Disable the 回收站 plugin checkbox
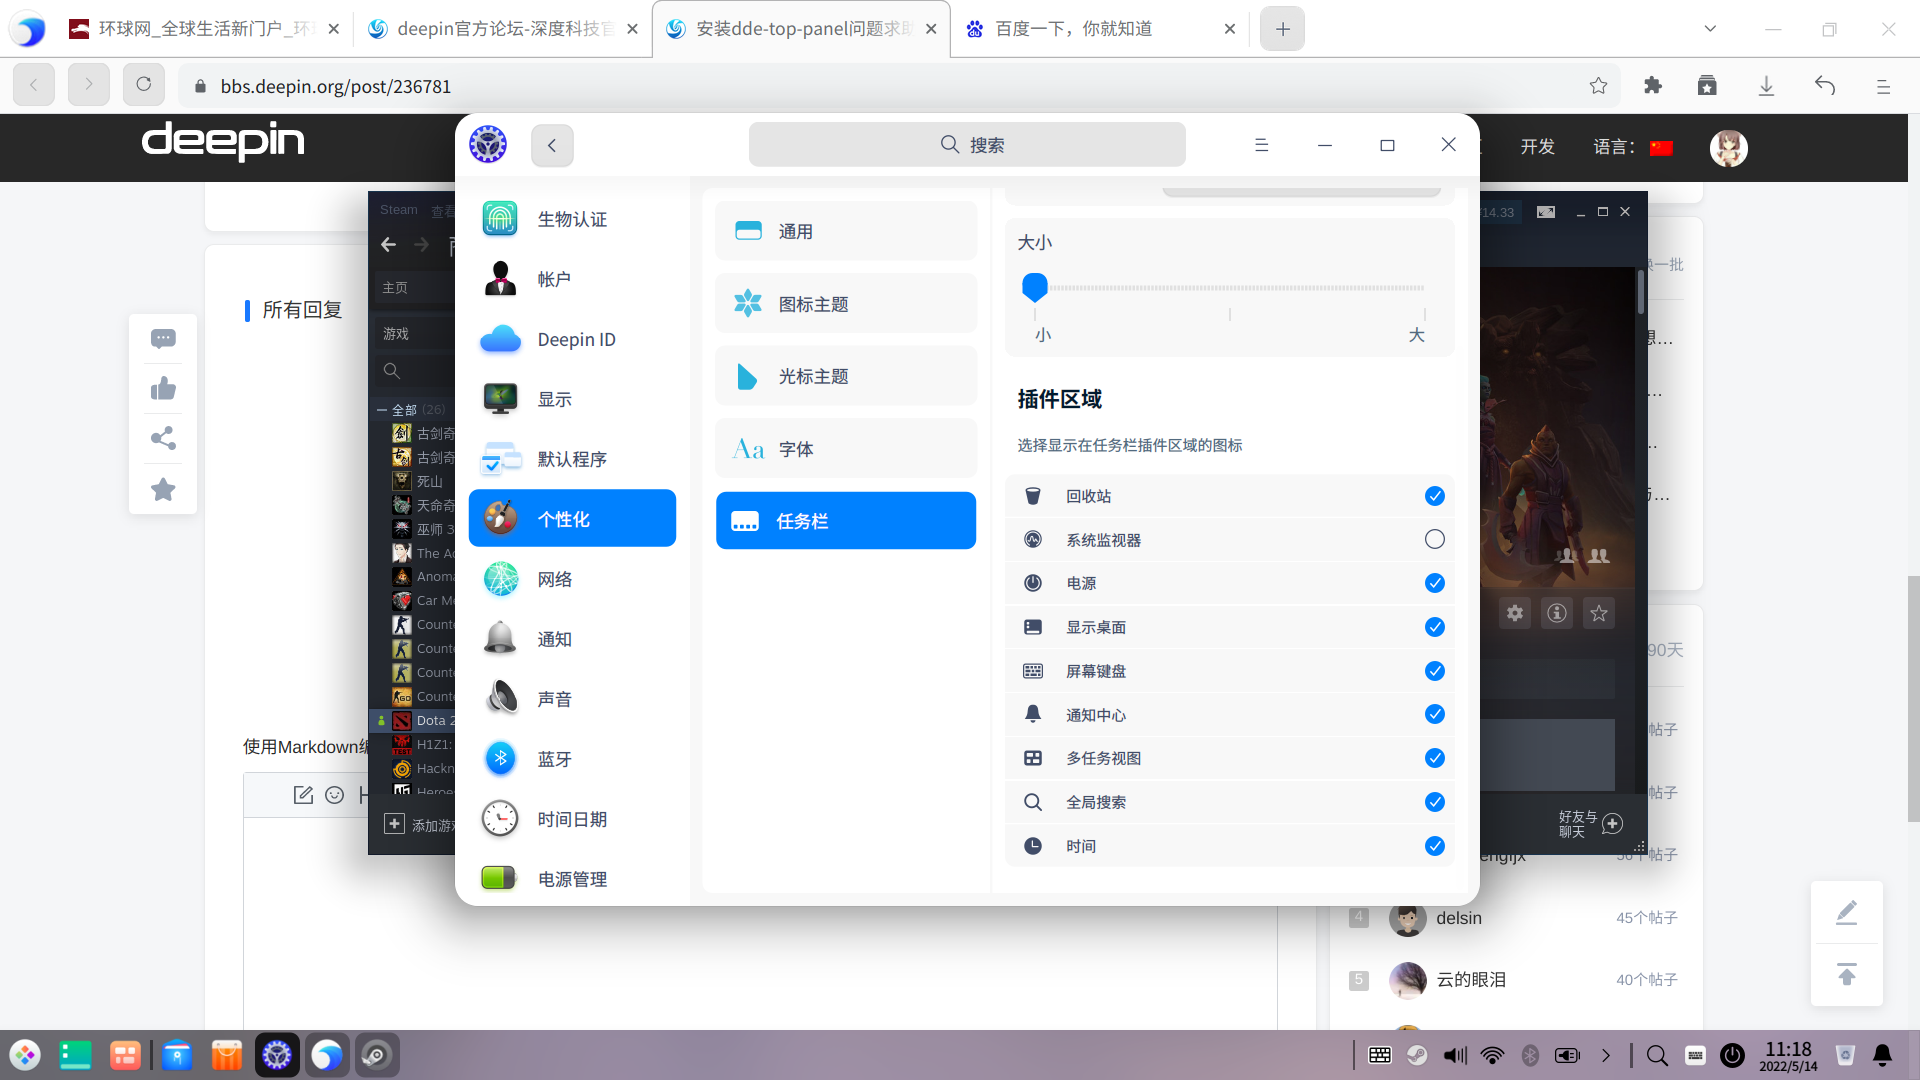Image resolution: width=1920 pixels, height=1080 pixels. point(1434,495)
